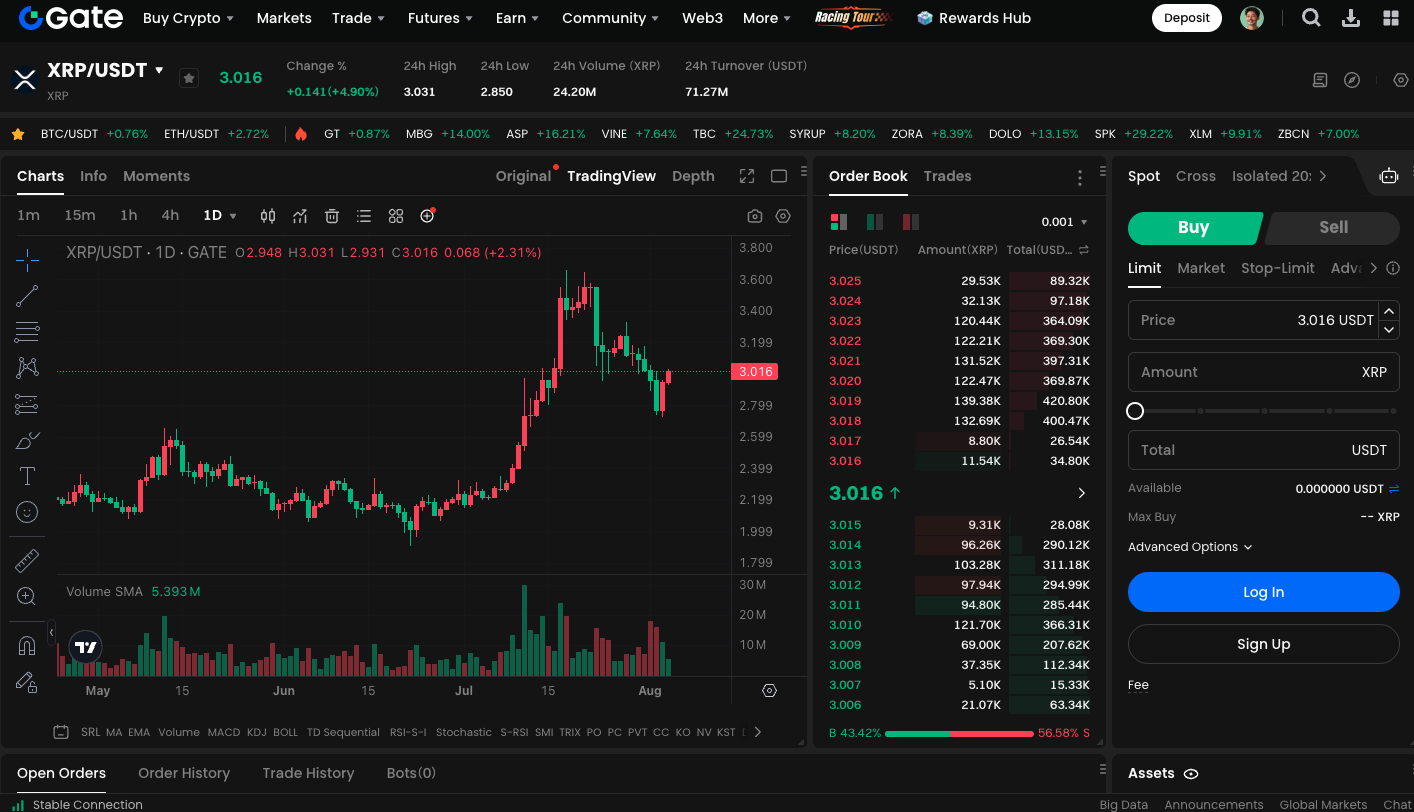Image resolution: width=1414 pixels, height=812 pixels.
Task: Select the crosshair cursor tool
Action: click(x=27, y=260)
